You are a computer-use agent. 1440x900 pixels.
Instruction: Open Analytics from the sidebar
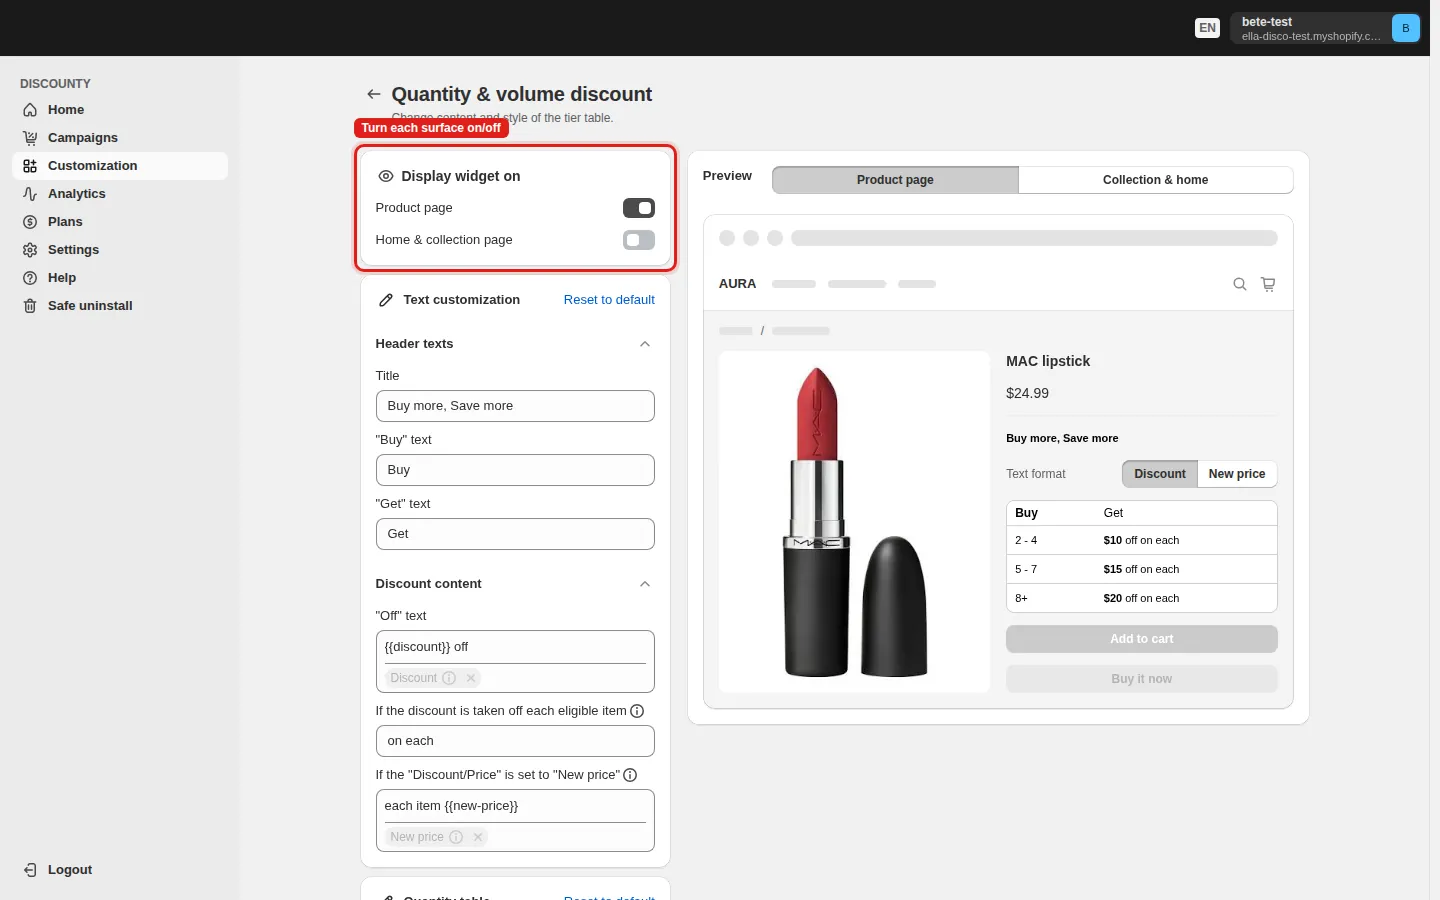tap(120, 194)
